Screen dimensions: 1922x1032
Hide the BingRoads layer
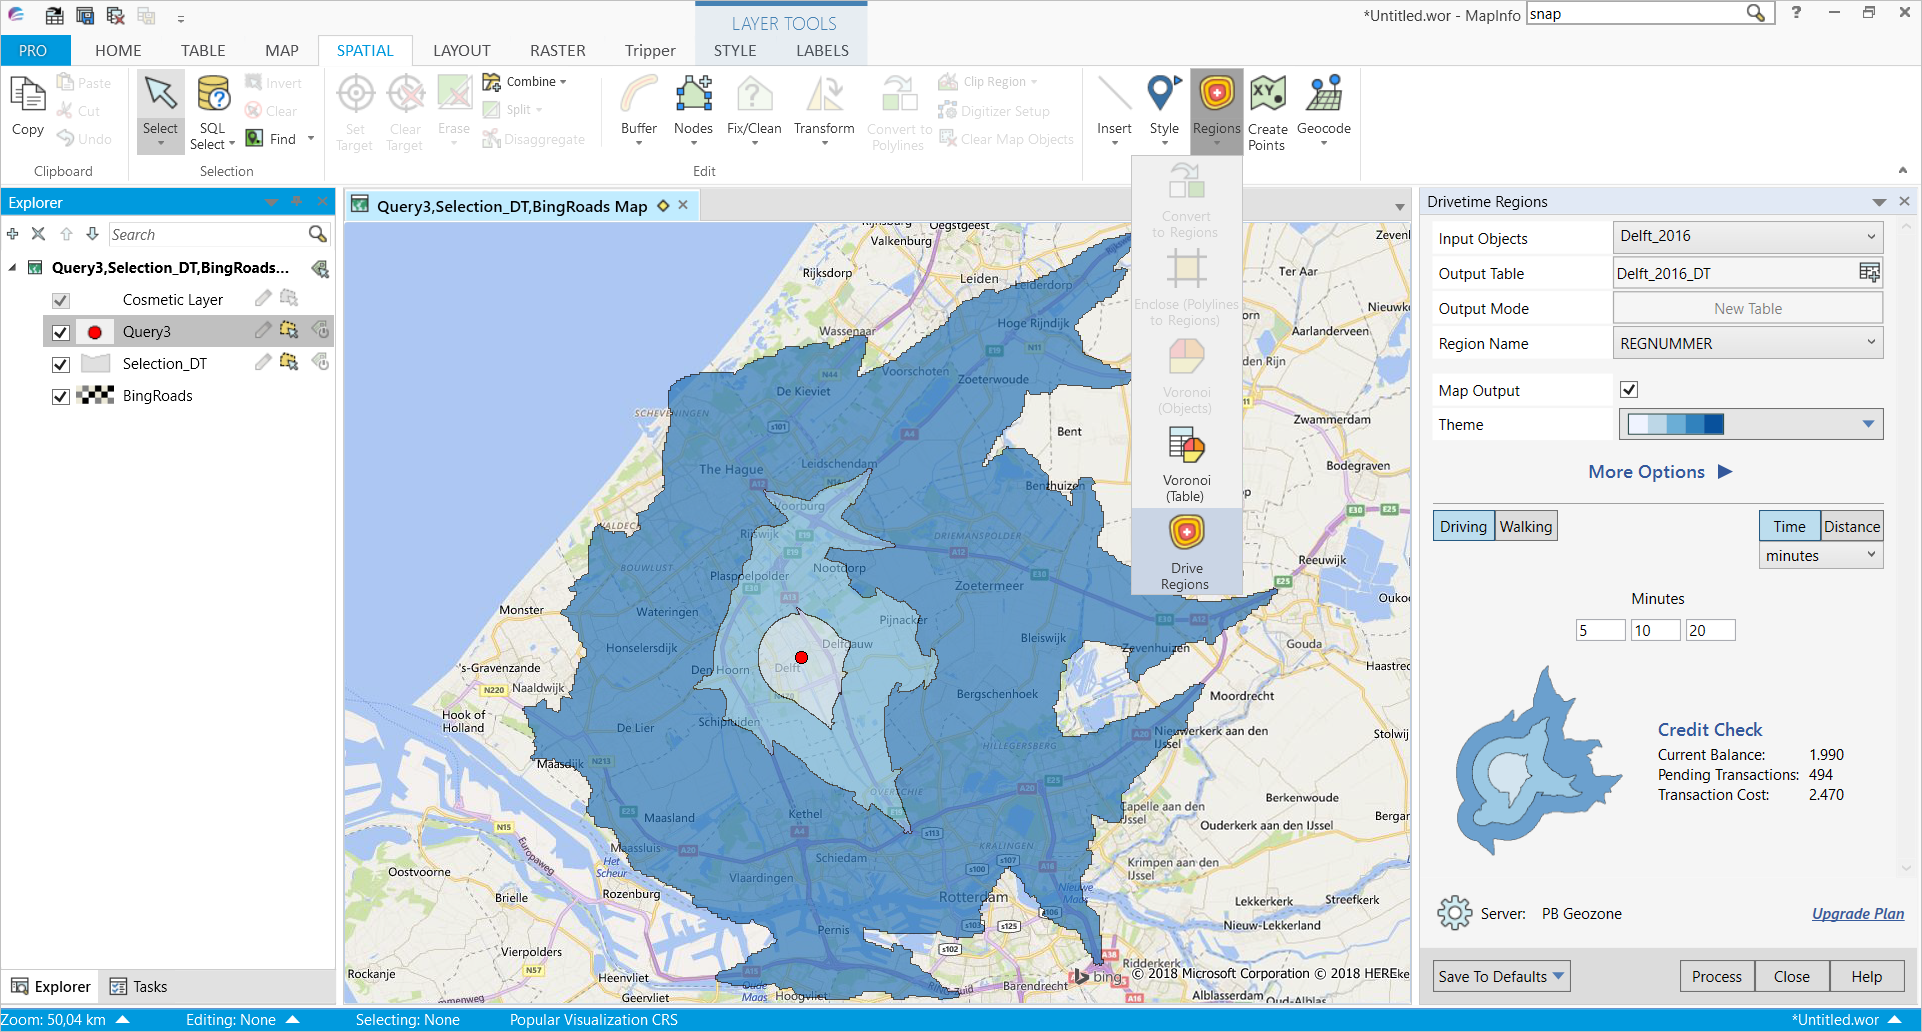pos(61,396)
